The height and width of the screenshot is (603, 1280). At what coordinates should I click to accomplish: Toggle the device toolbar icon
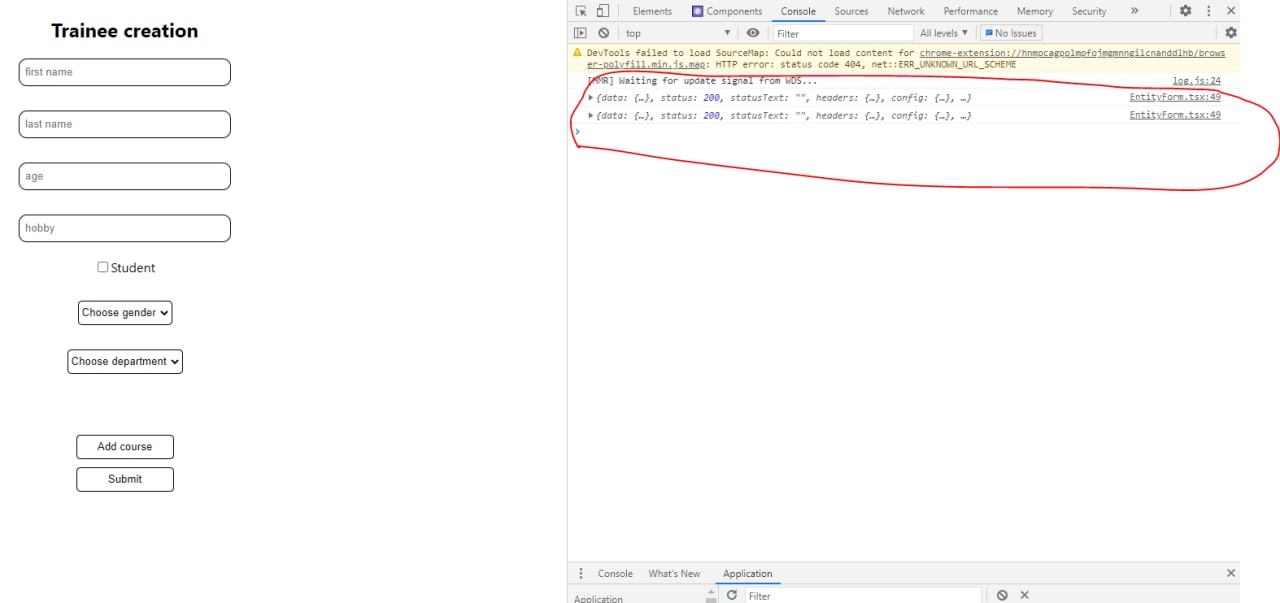tap(603, 11)
